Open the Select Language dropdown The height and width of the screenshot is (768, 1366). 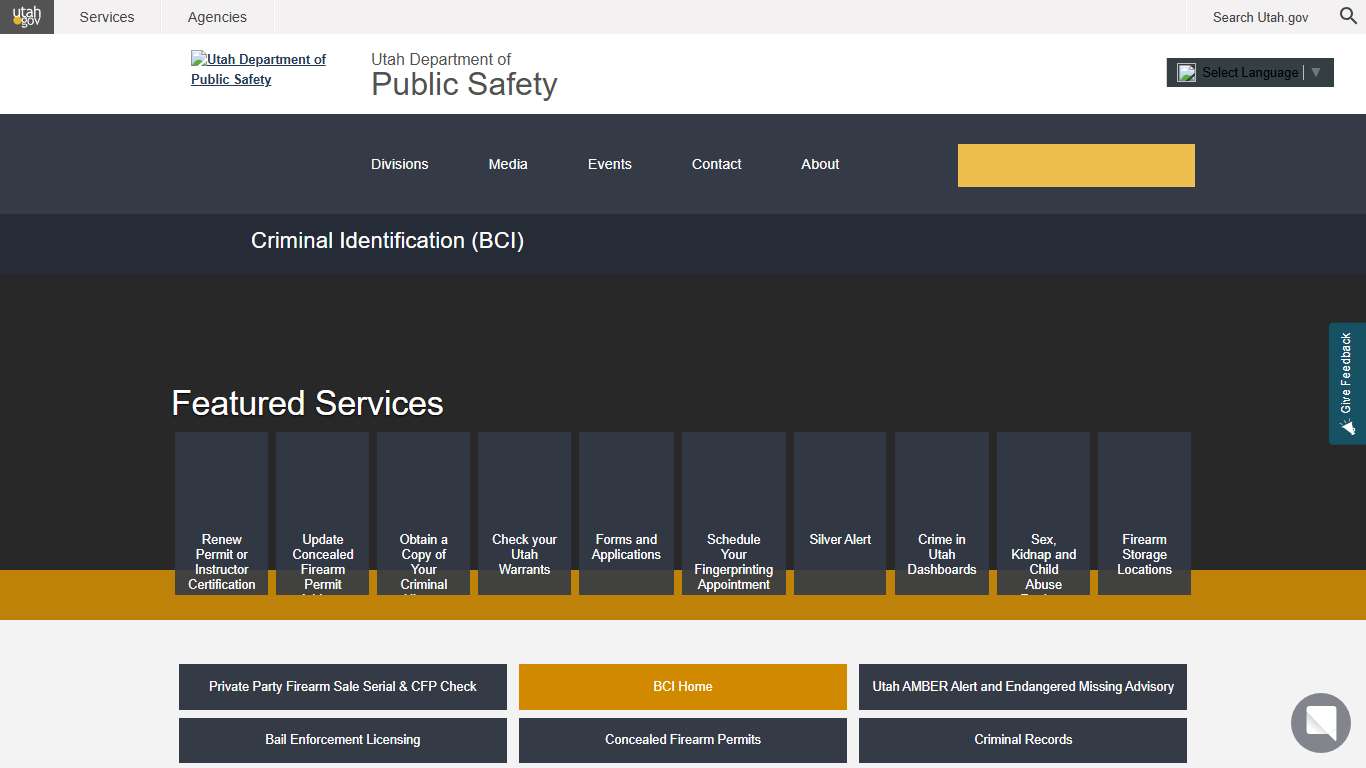(x=1249, y=72)
